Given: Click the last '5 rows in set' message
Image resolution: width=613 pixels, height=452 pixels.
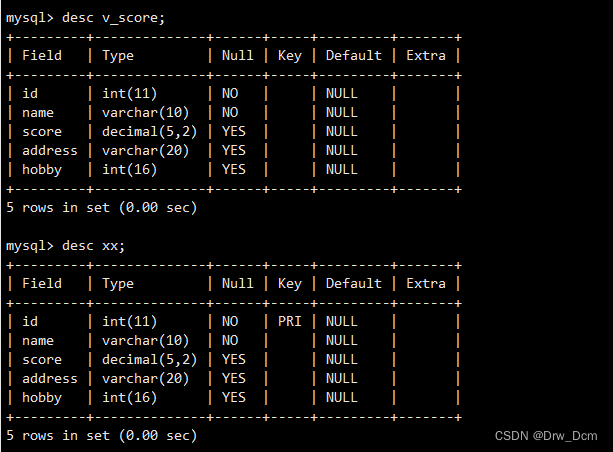Looking at the screenshot, I should [x=102, y=436].
